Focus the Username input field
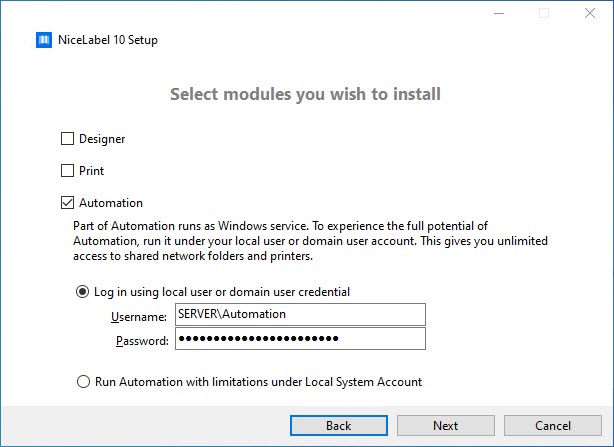Image resolution: width=614 pixels, height=447 pixels. [300, 314]
